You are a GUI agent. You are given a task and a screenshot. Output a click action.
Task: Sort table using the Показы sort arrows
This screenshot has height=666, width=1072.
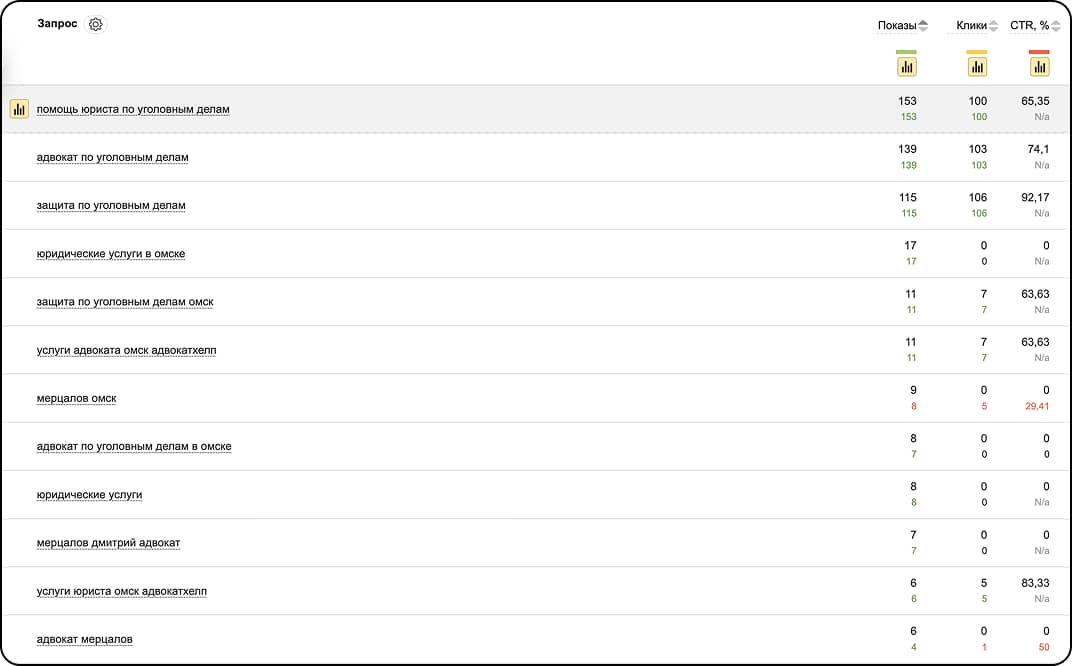click(x=923, y=26)
